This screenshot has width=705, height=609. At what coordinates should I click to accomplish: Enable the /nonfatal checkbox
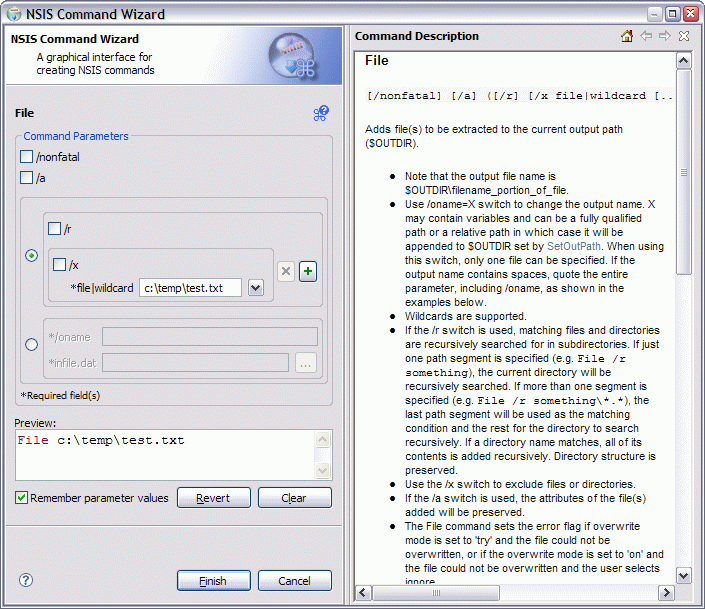pyautogui.click(x=27, y=157)
